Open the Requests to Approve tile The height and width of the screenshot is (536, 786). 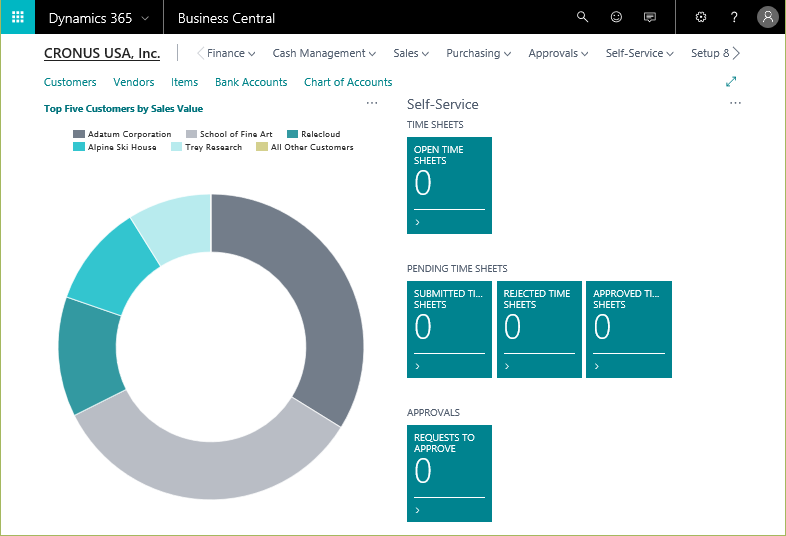[449, 473]
